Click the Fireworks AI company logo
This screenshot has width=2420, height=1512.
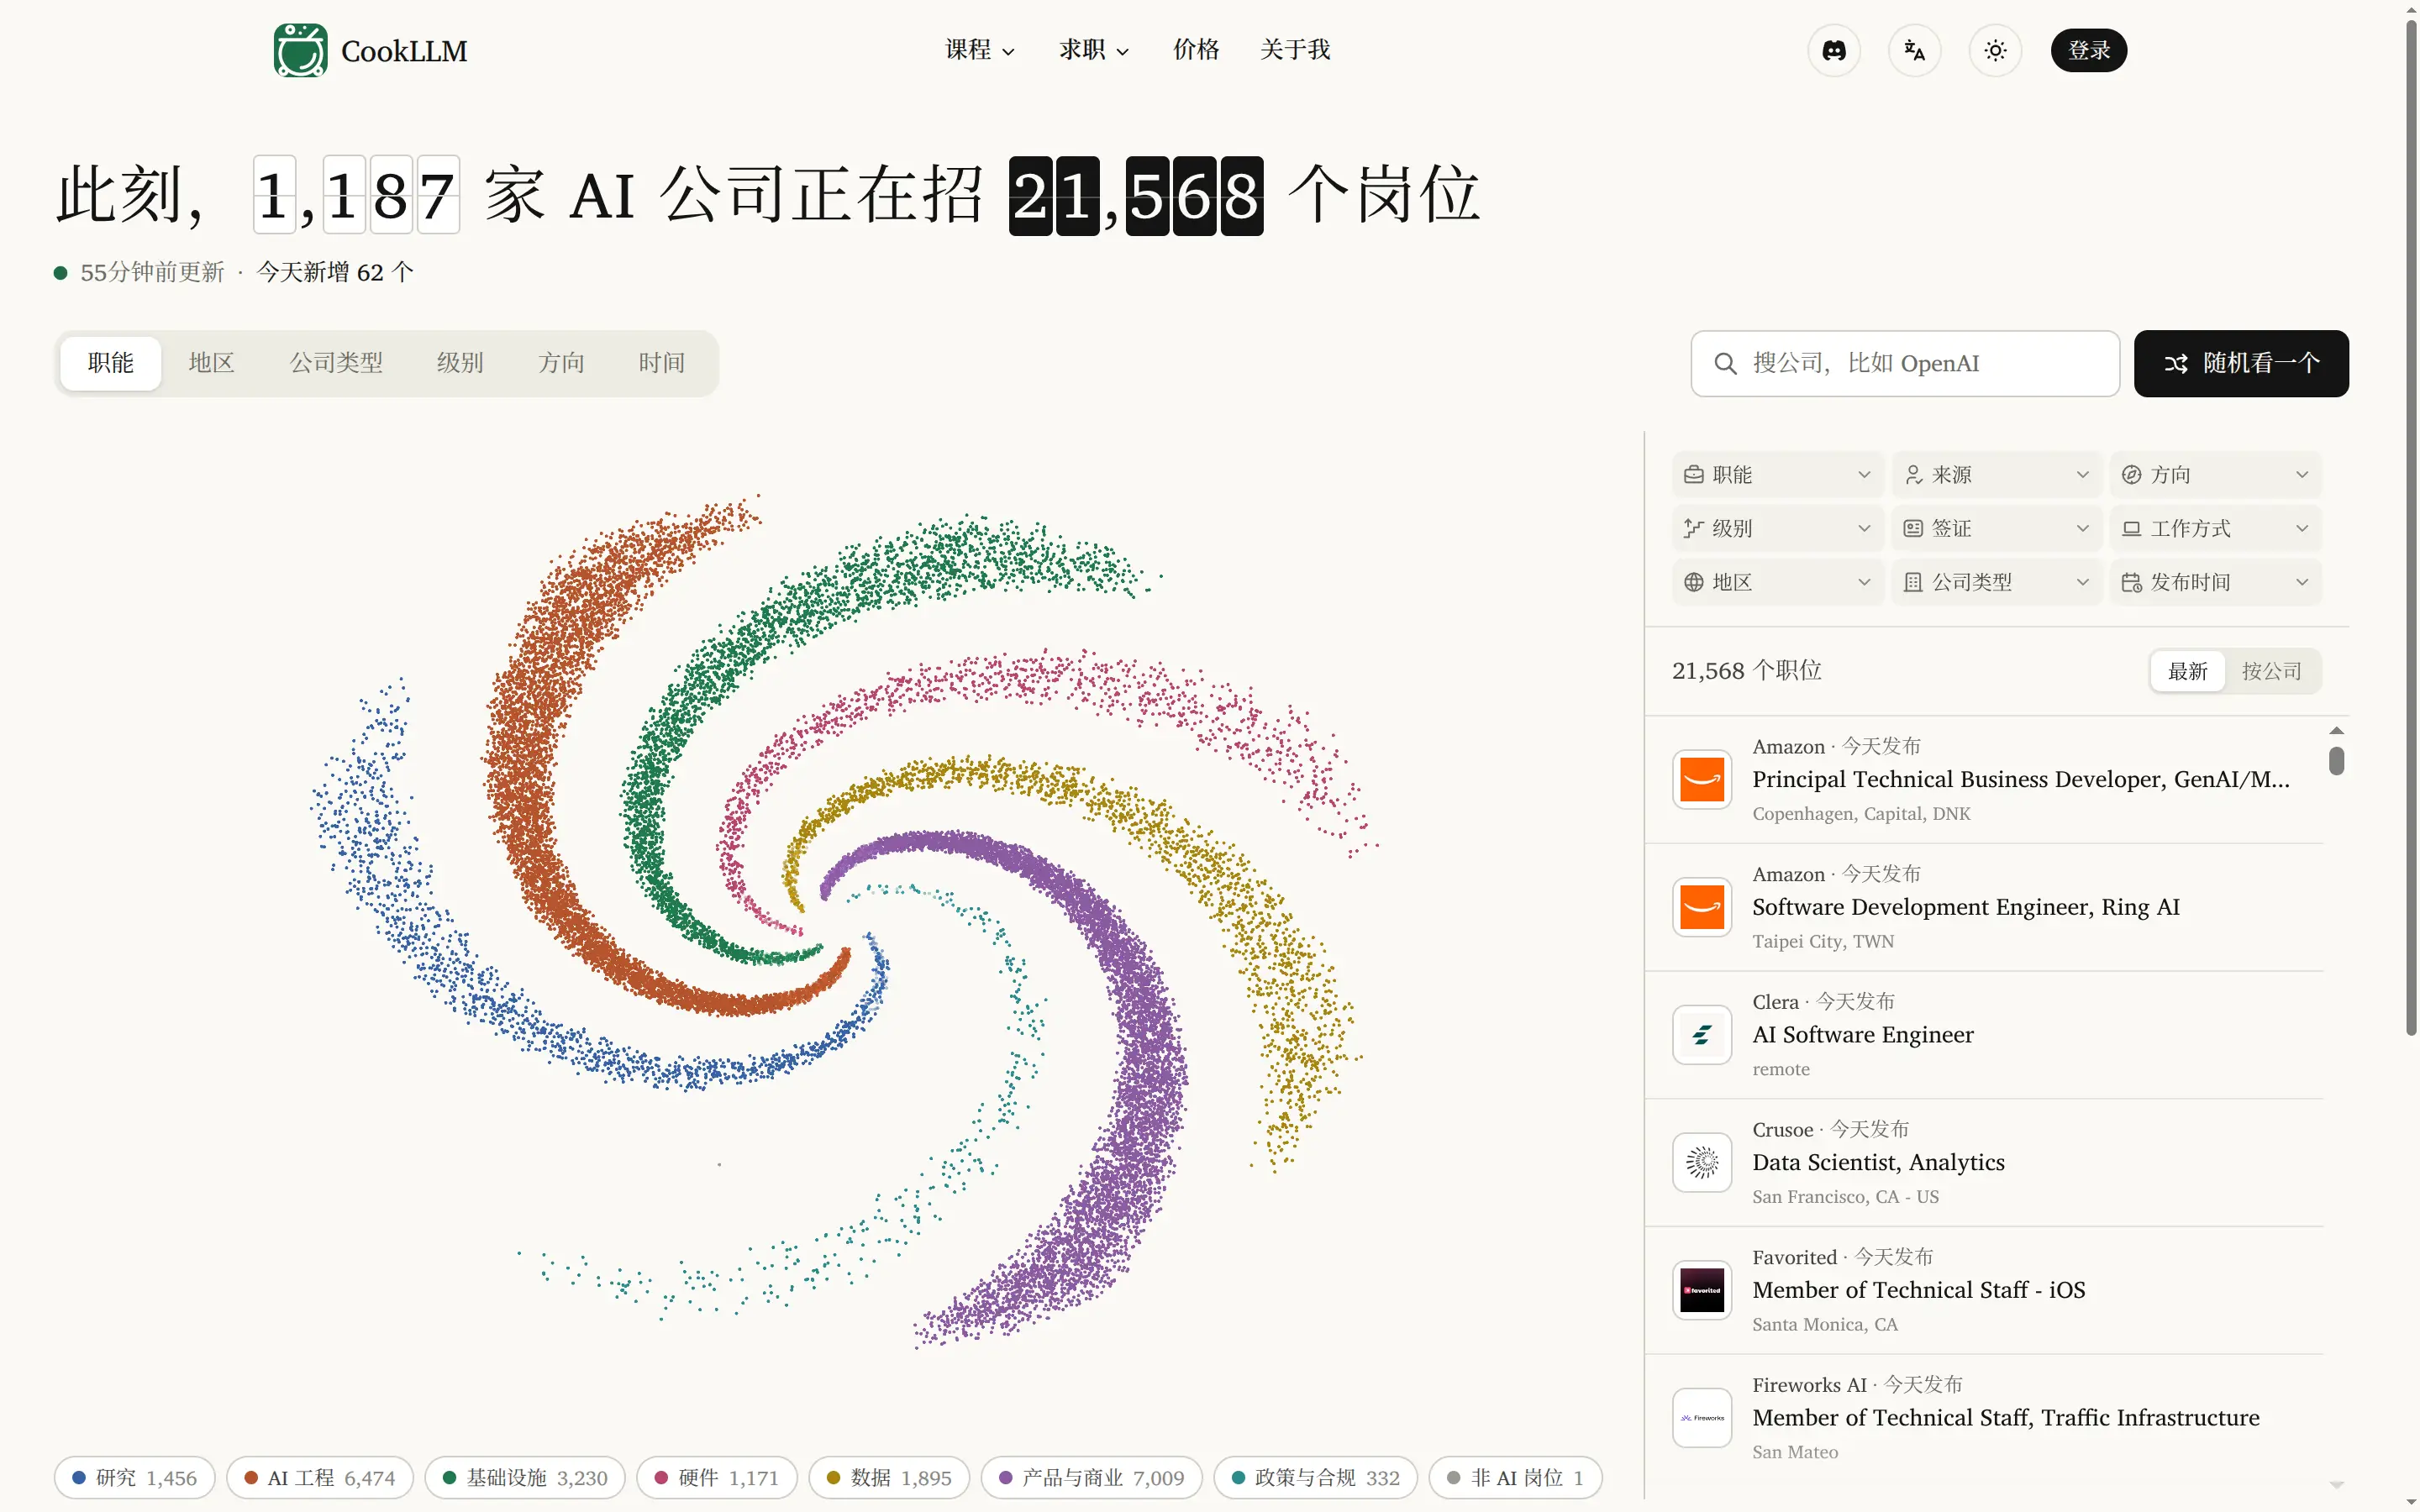1702,1418
